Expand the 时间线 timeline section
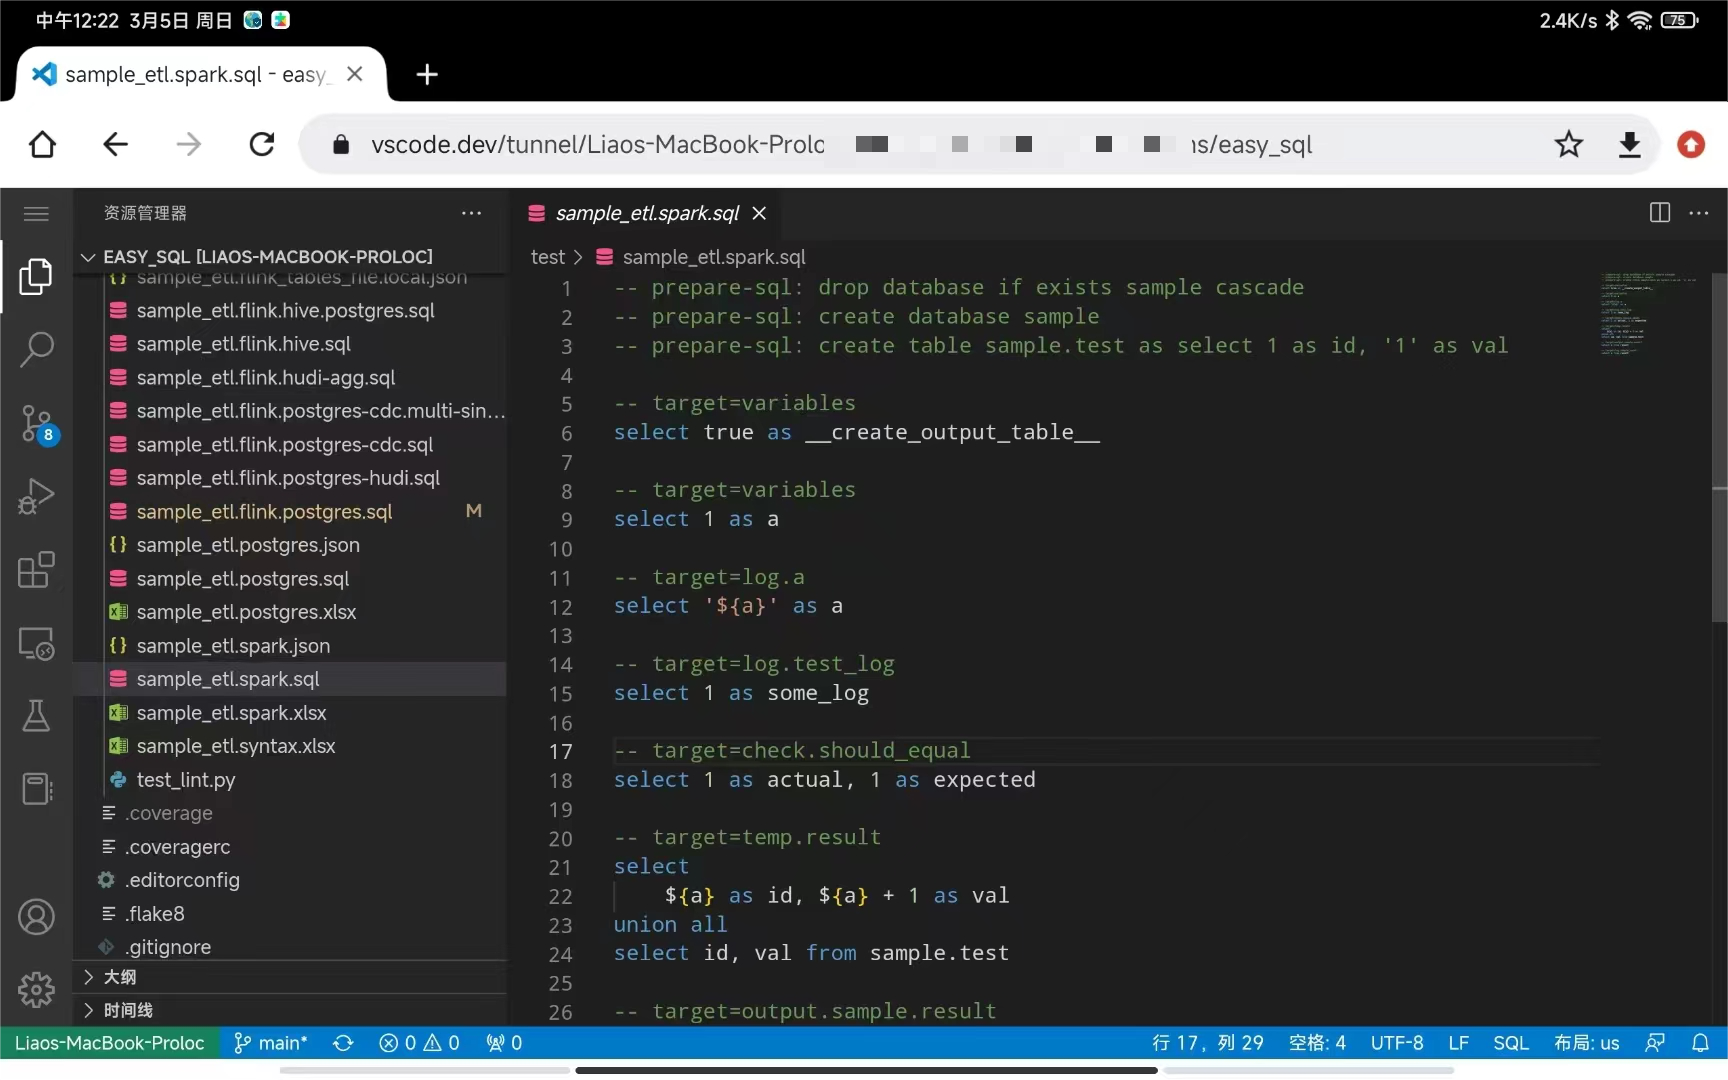 [128, 1010]
